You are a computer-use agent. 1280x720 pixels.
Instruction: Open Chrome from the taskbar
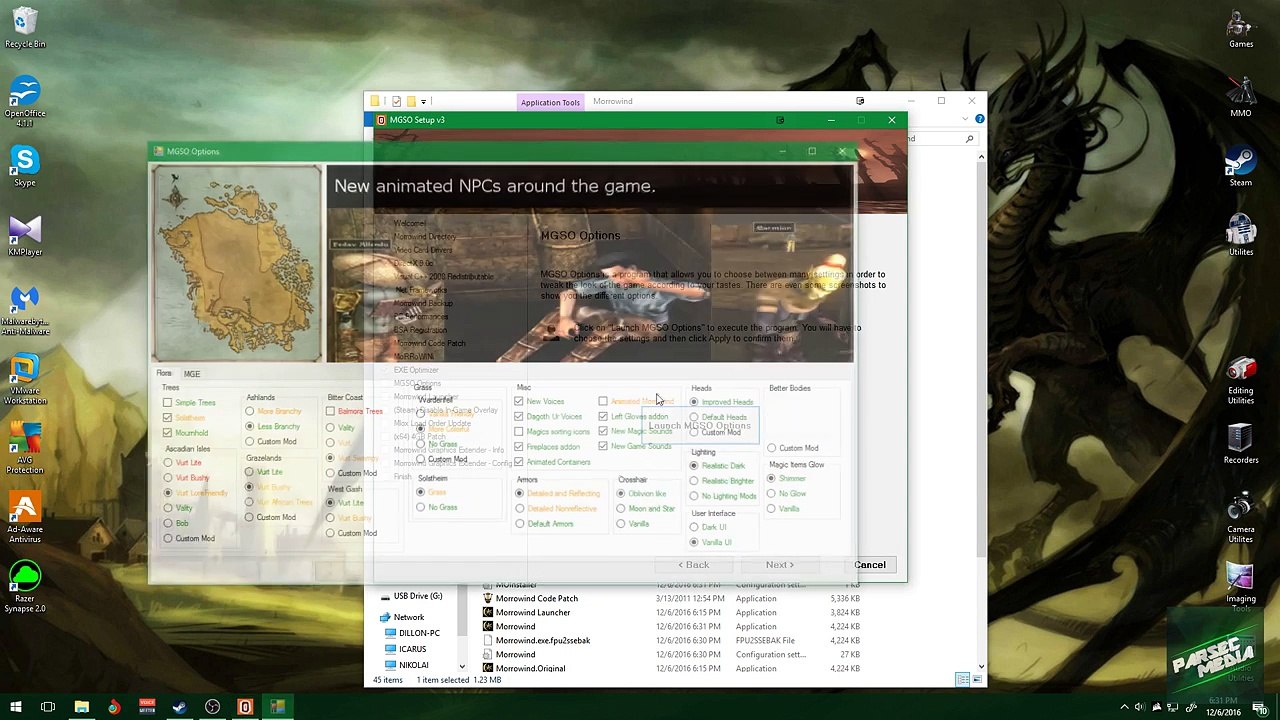114,707
